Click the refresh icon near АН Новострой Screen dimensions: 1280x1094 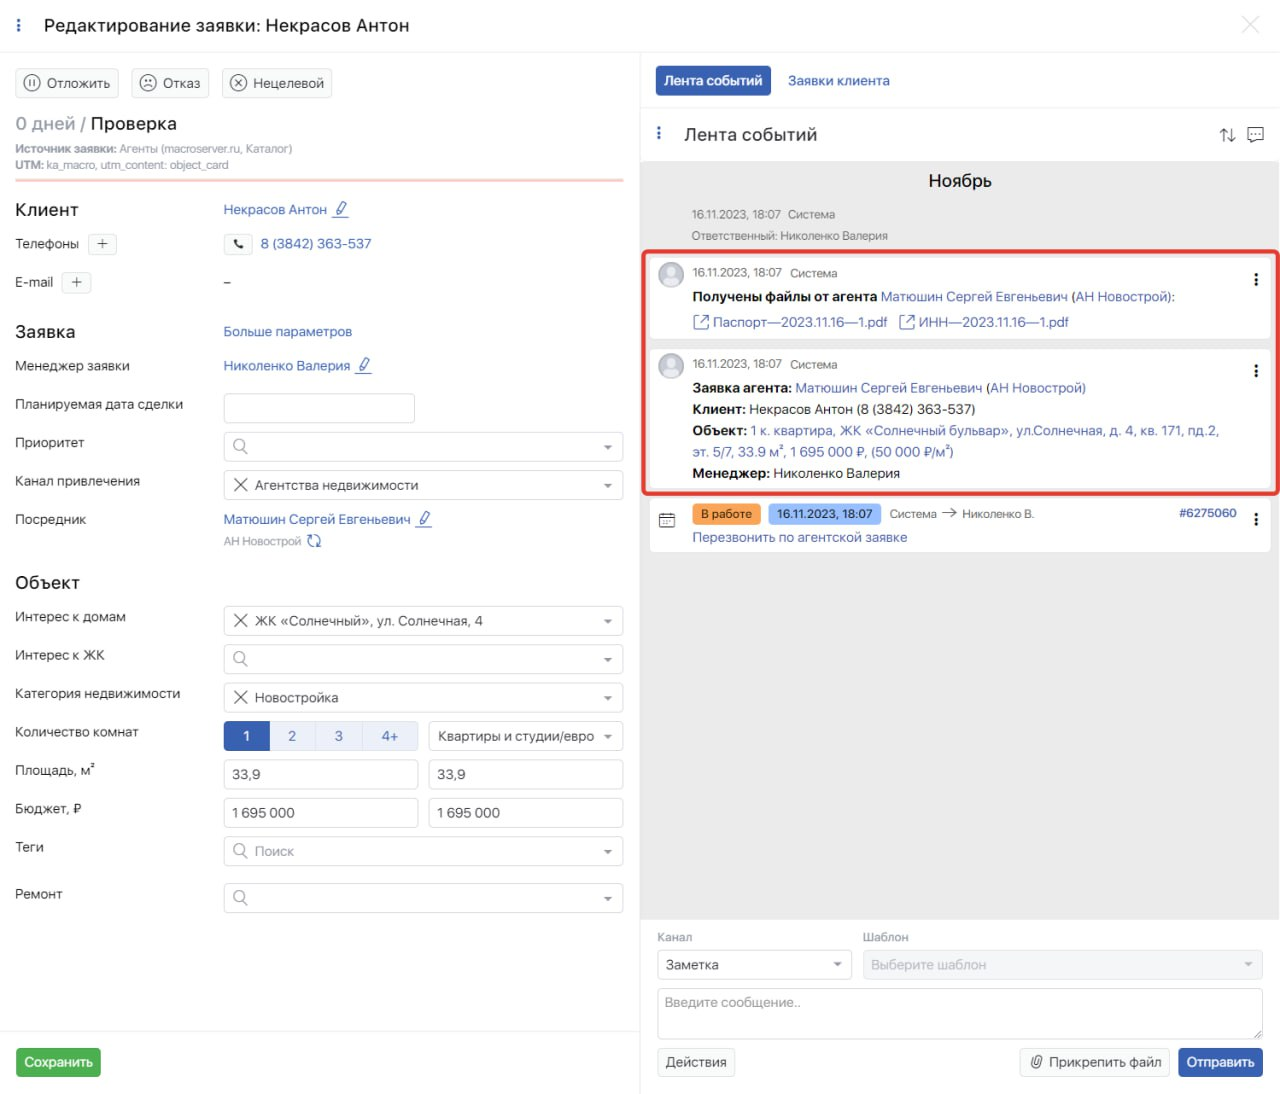click(x=314, y=541)
